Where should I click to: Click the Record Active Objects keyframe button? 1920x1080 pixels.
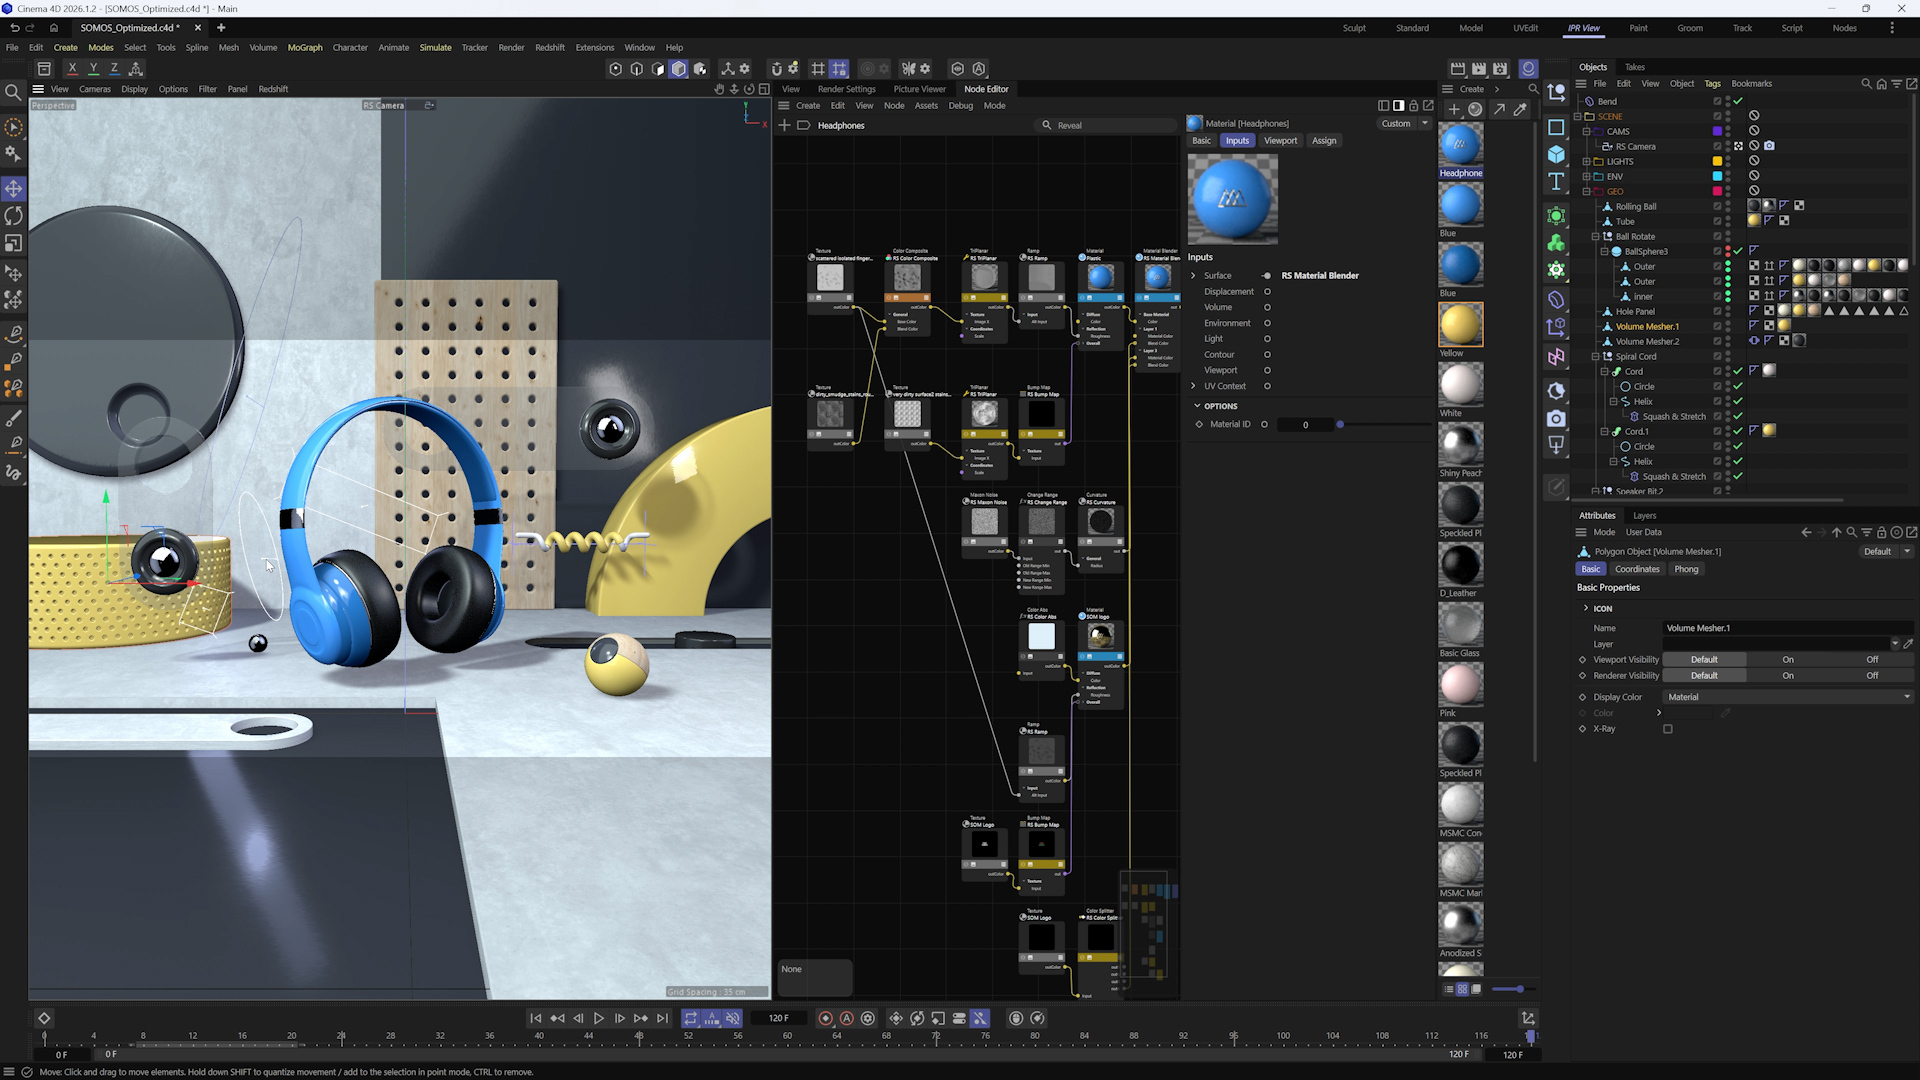pyautogui.click(x=825, y=1018)
